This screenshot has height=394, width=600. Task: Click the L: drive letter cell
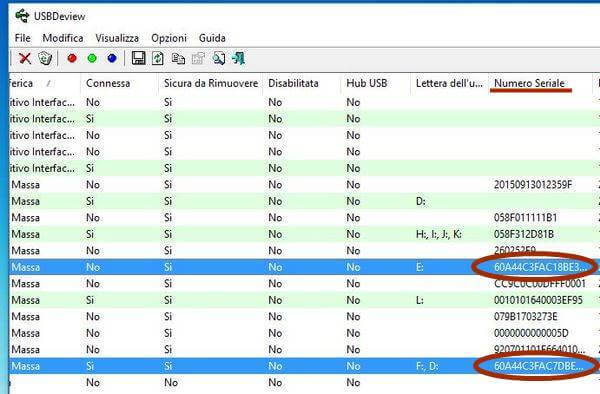coord(420,300)
